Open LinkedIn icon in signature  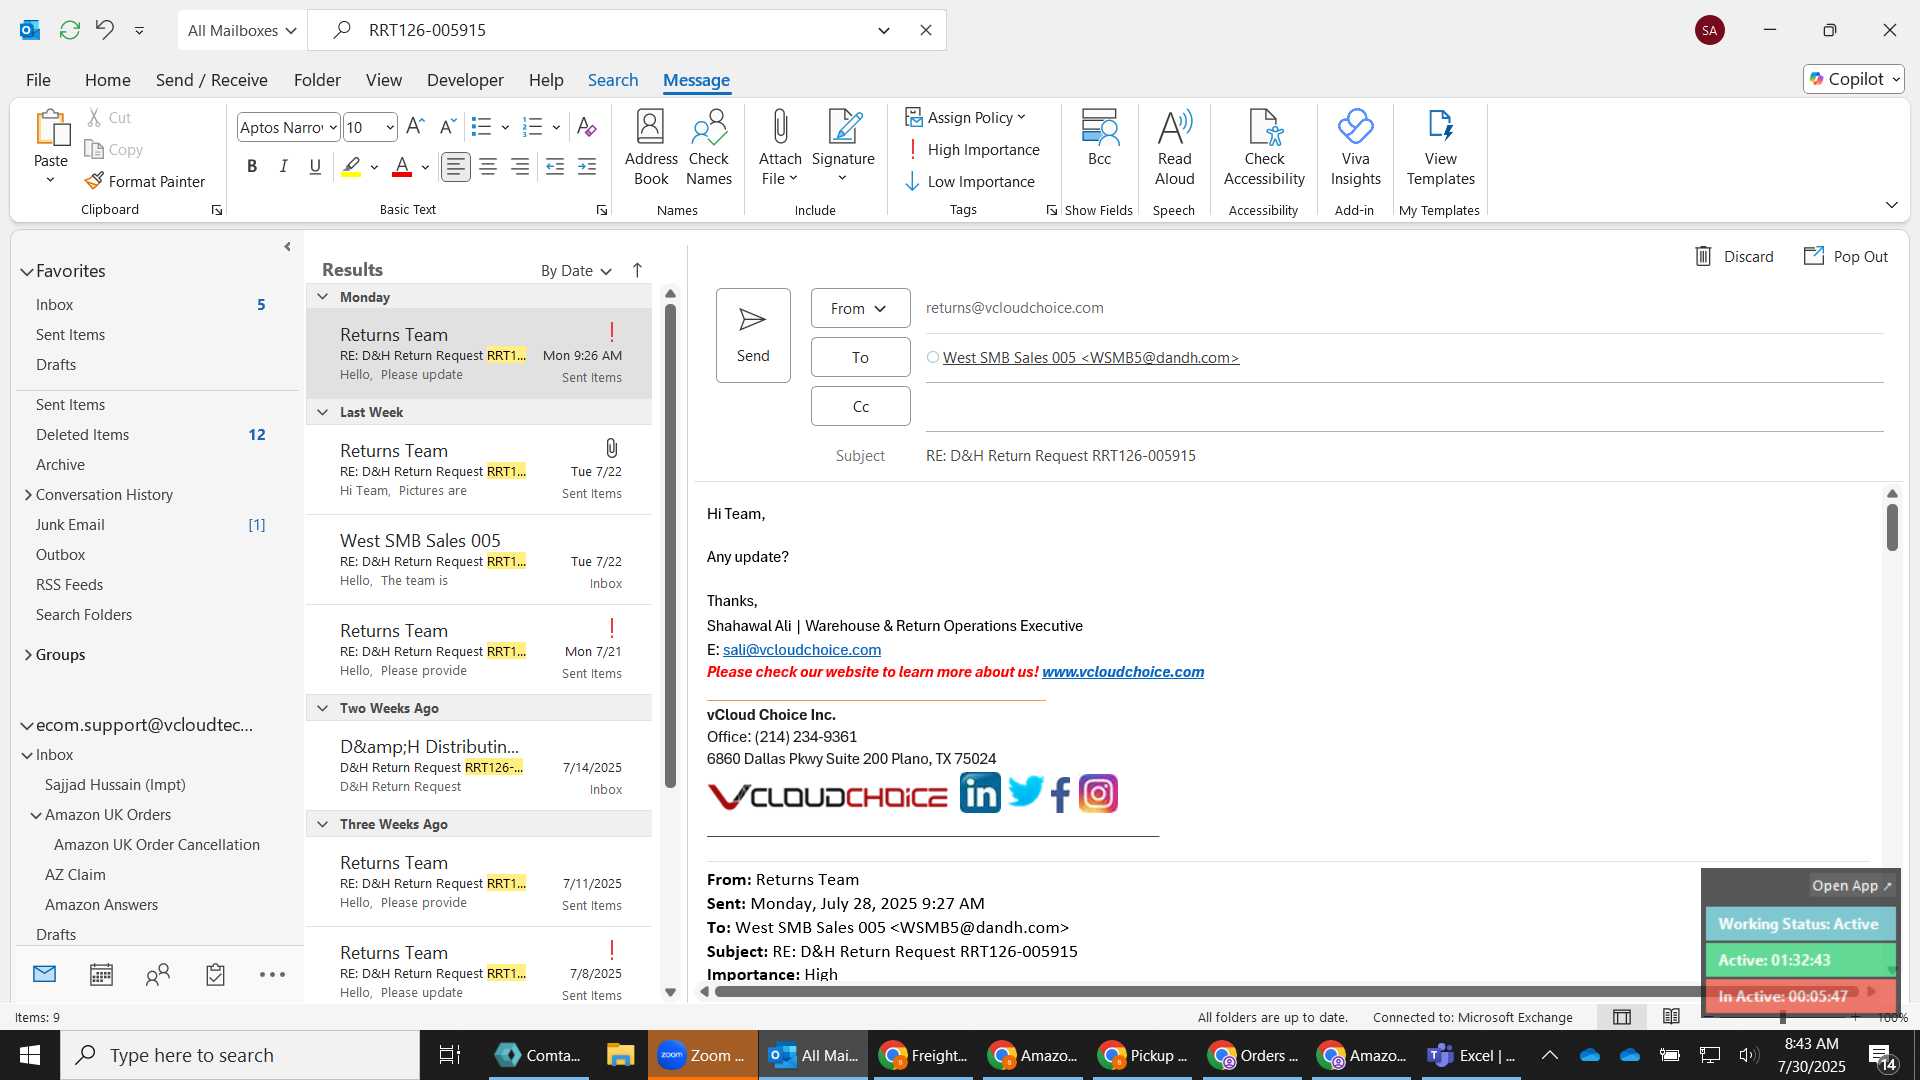(x=980, y=793)
